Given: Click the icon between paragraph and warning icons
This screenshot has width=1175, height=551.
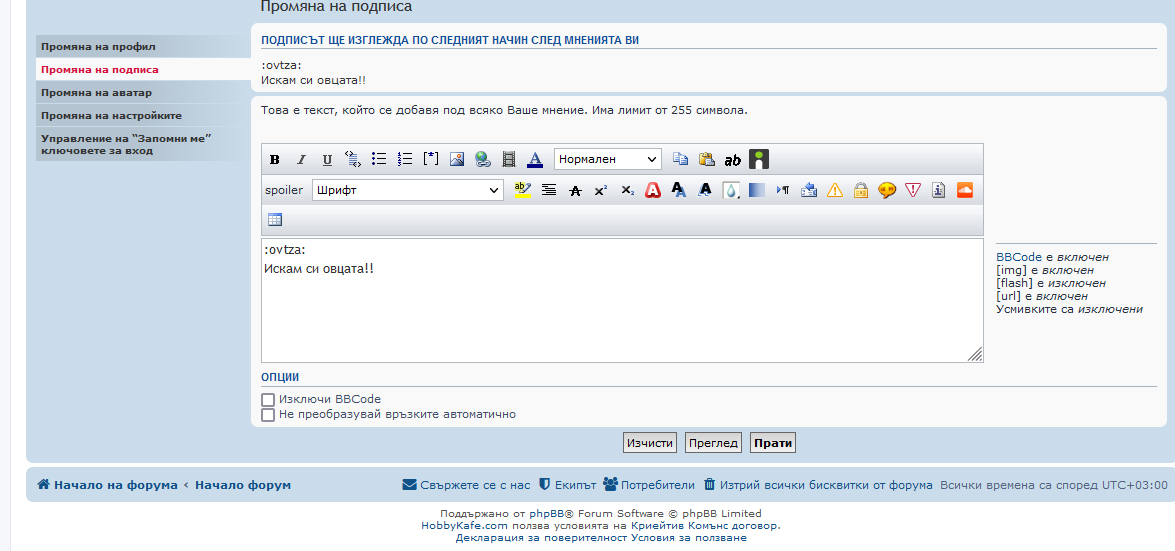Looking at the screenshot, I should point(809,190).
